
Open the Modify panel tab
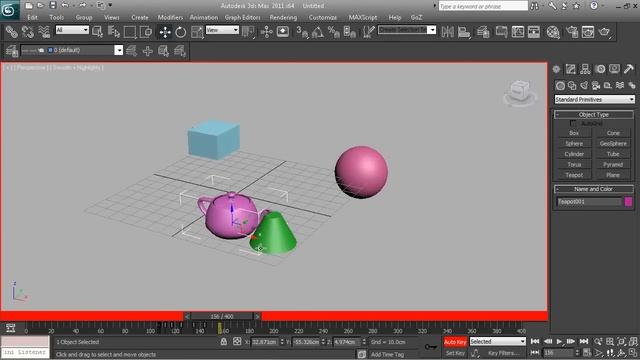(x=571, y=69)
